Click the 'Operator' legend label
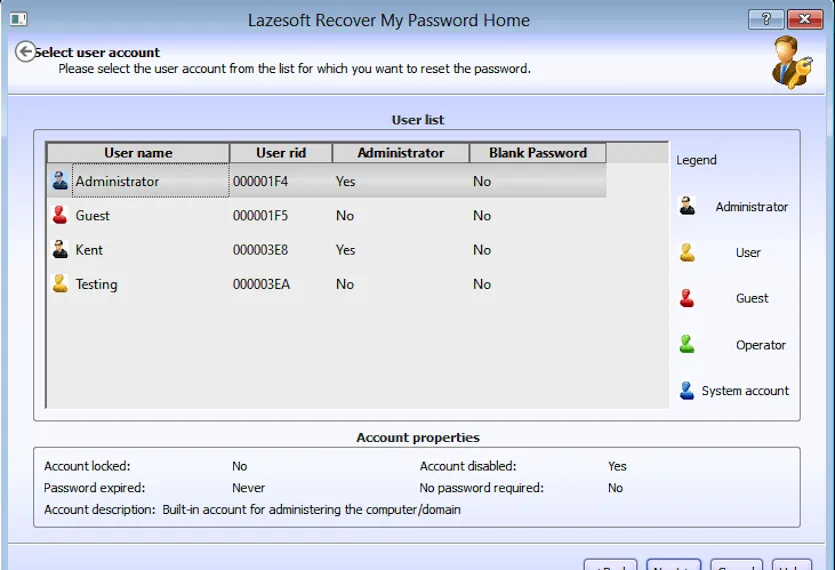 pyautogui.click(x=761, y=345)
